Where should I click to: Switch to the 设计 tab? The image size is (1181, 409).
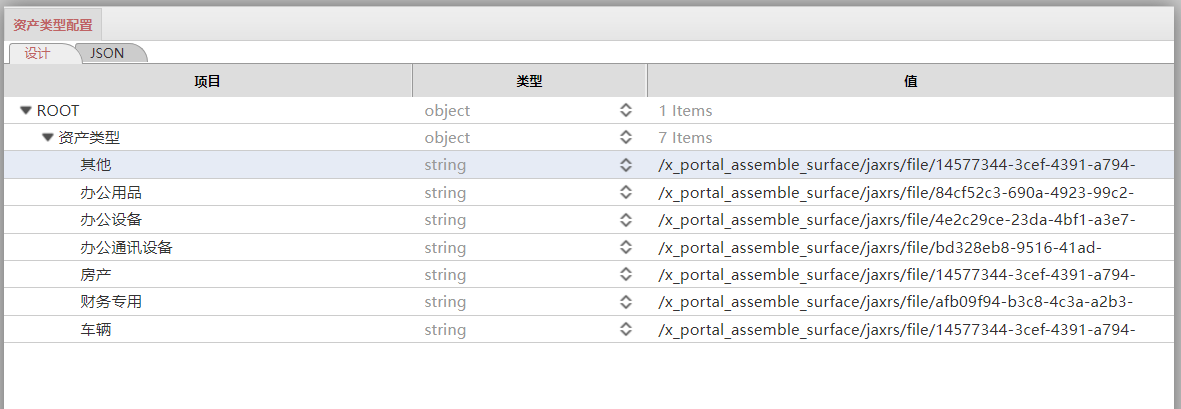pyautogui.click(x=38, y=53)
